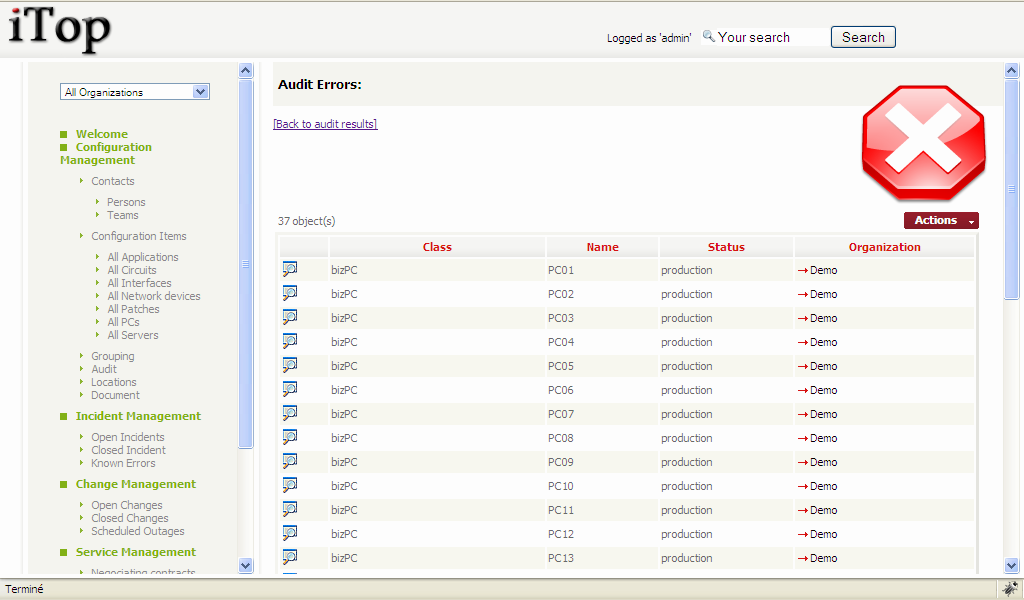Open details icon for PC11 row
Screen dimensions: 1024x600
click(x=290, y=509)
